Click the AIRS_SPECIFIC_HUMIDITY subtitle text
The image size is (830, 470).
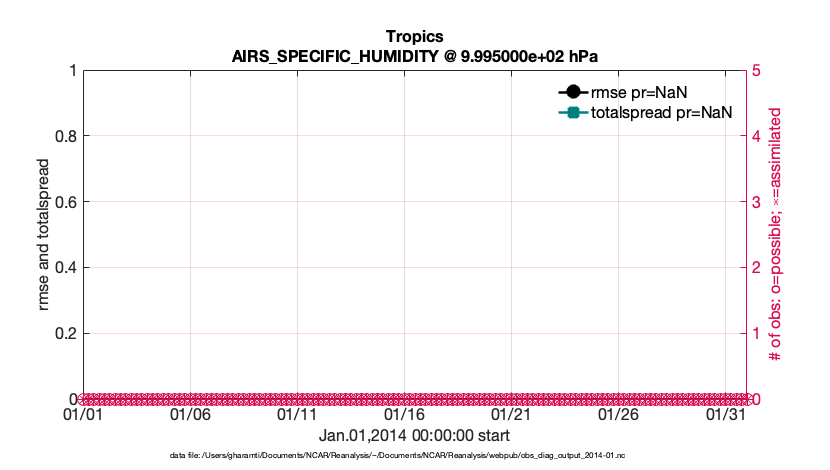(x=414, y=55)
